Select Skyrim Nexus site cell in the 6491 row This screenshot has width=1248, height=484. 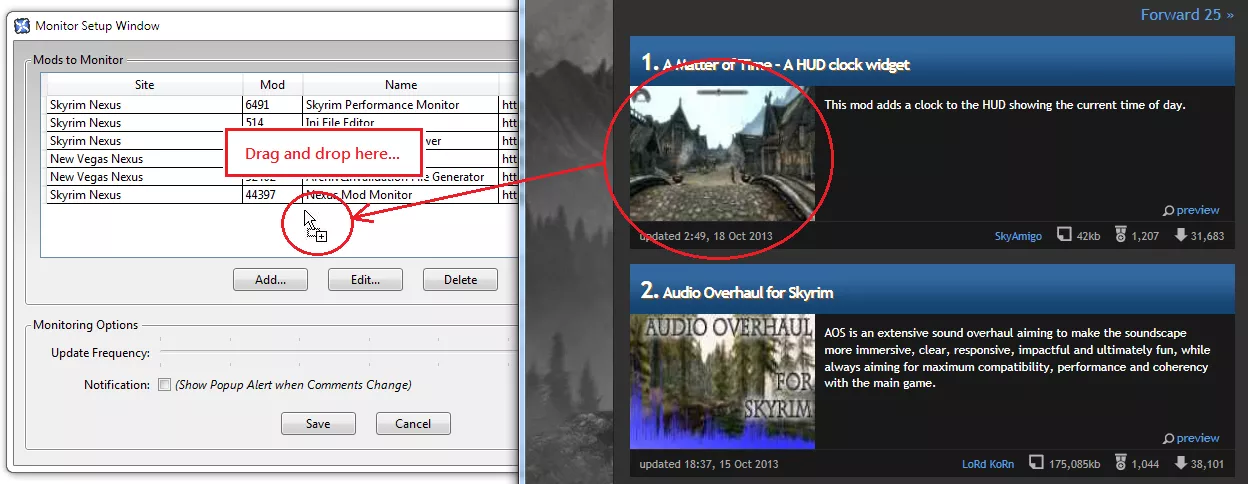coord(145,105)
